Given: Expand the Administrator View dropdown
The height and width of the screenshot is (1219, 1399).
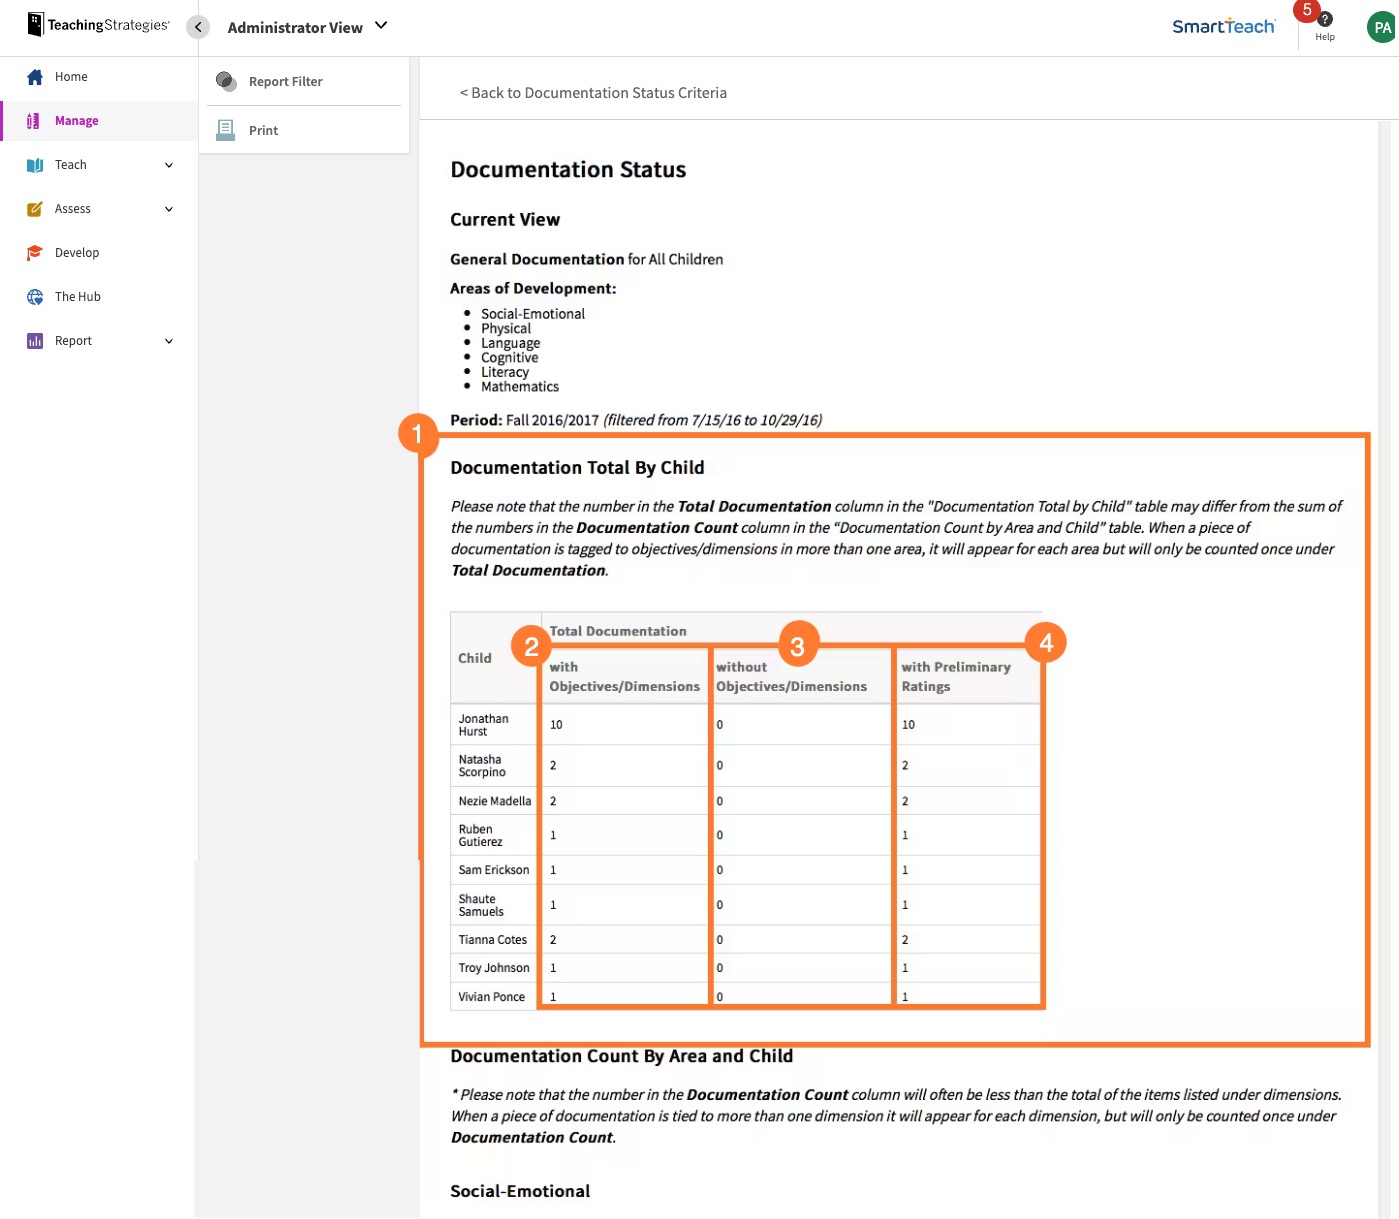Looking at the screenshot, I should point(379,27).
